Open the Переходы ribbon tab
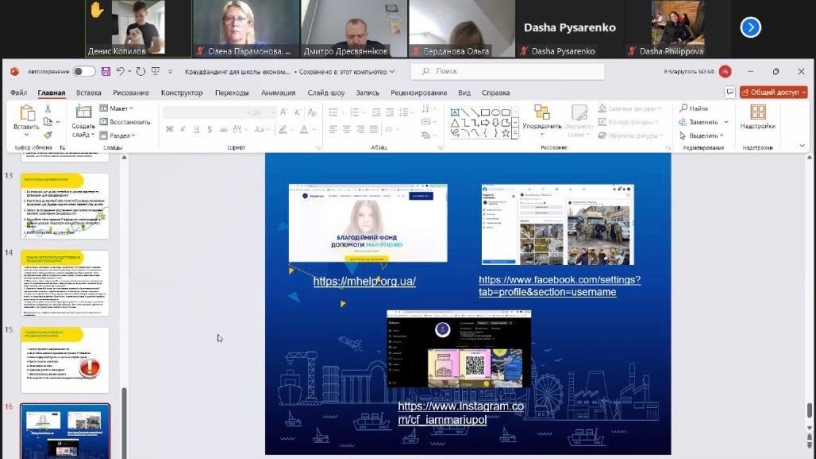The image size is (816, 459). point(232,93)
